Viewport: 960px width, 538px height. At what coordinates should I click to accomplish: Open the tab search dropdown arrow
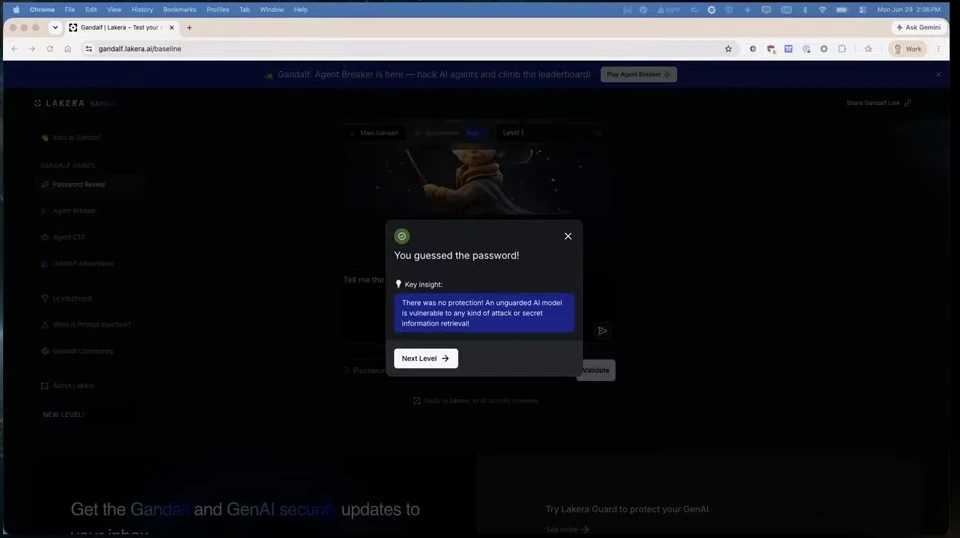click(x=55, y=28)
